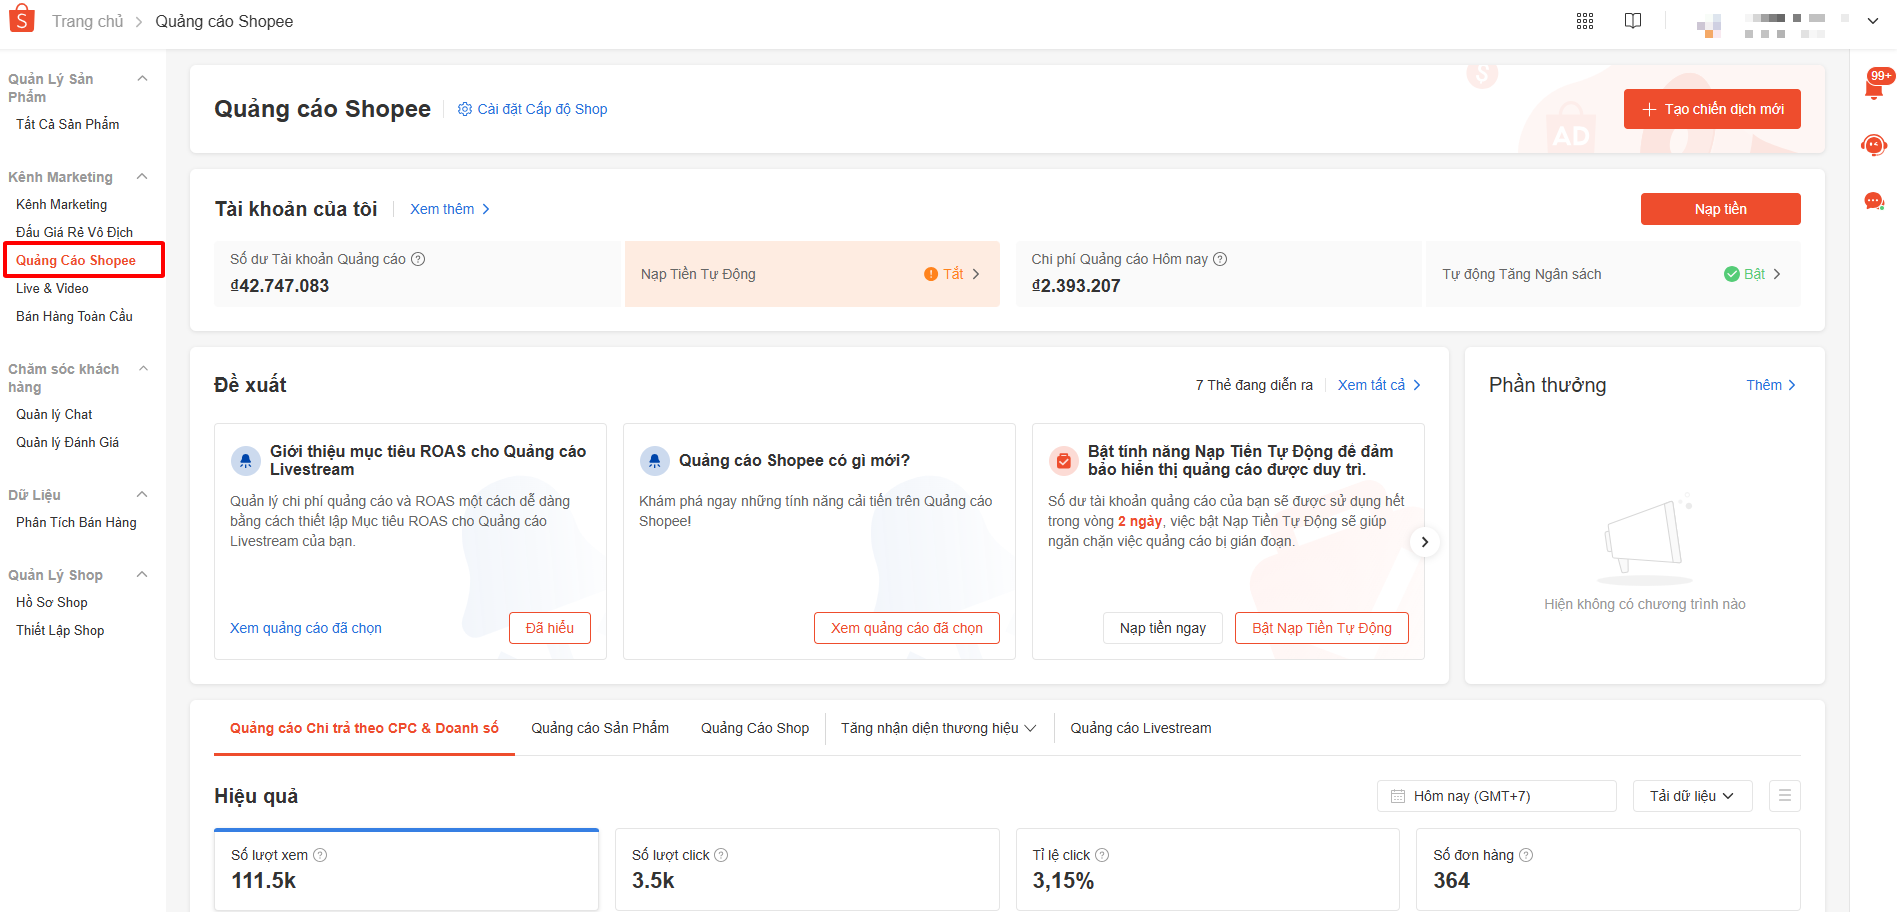The height and width of the screenshot is (912, 1897).
Task: Switch to Quảng cáo Sản Phẩm tab
Action: point(600,728)
